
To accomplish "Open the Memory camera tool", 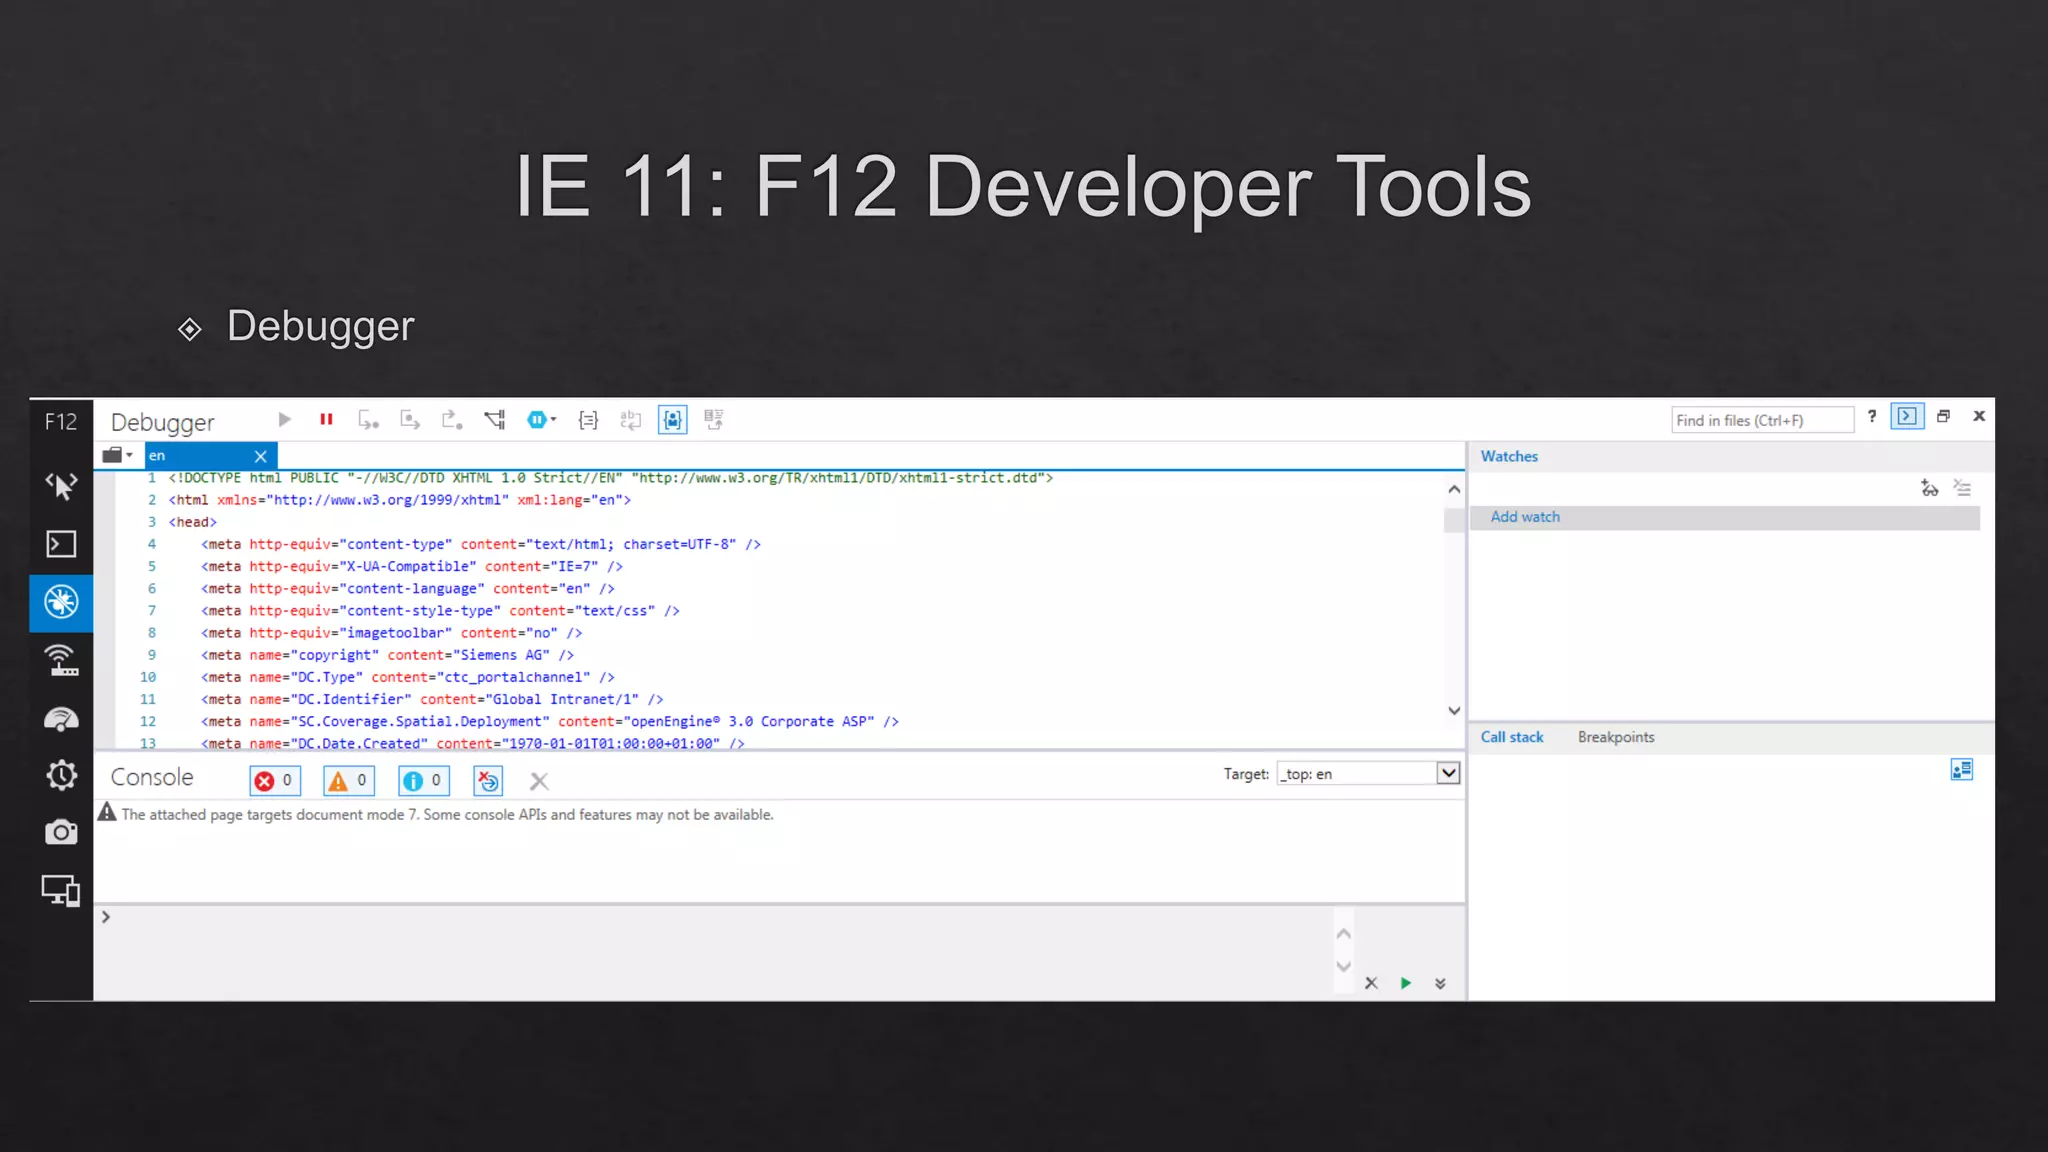I will coord(61,832).
